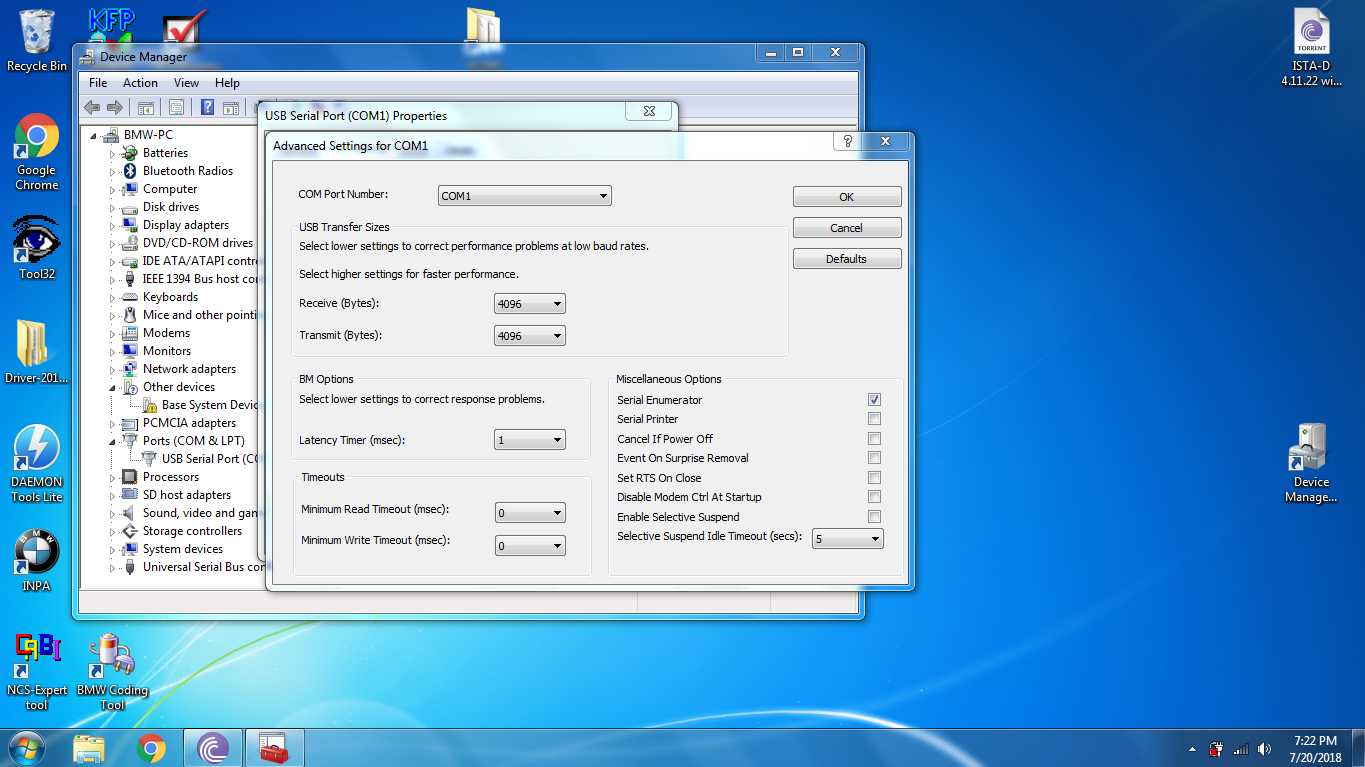The height and width of the screenshot is (767, 1365).
Task: Open the KFP desktop icon
Action: 112,24
